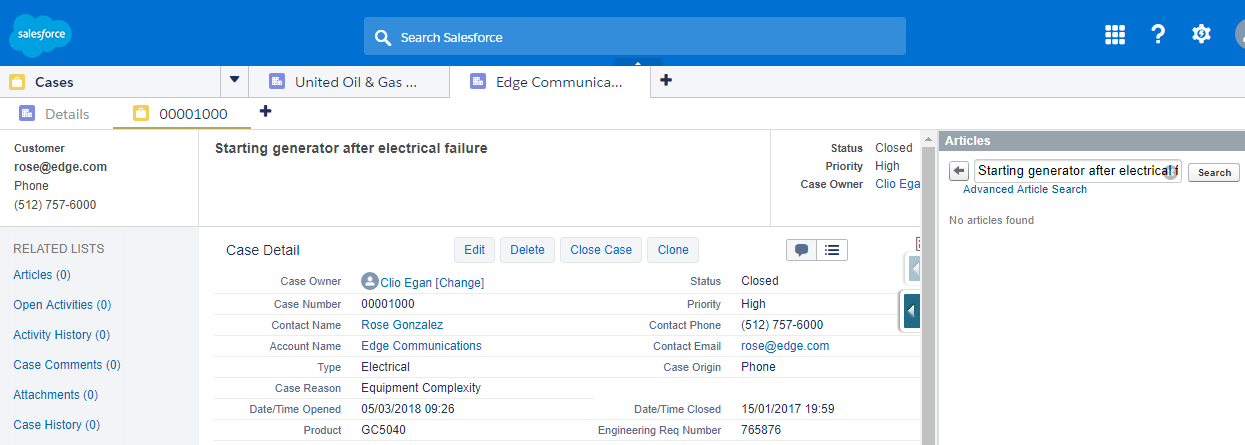This screenshot has width=1245, height=445.
Task: Open the Details subtab
Action: coord(56,114)
